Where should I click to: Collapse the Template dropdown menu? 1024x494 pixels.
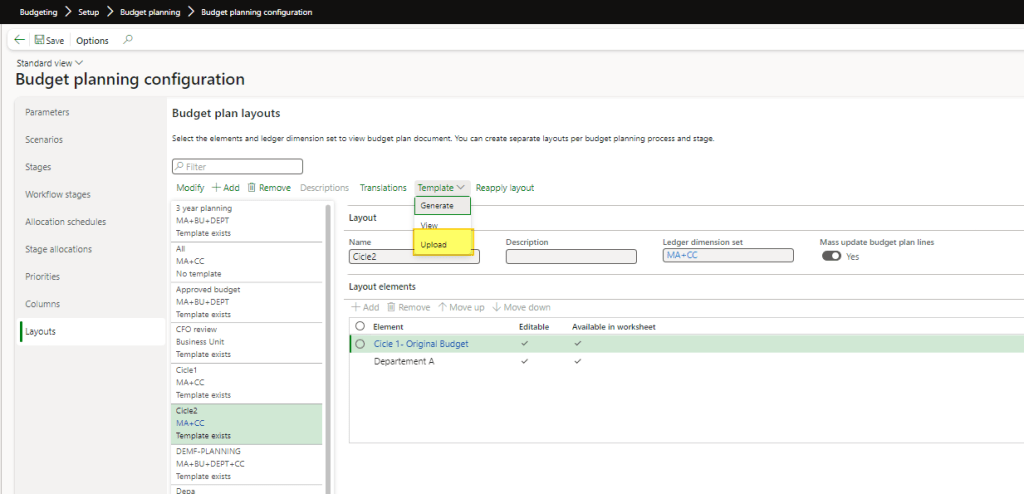tap(441, 188)
